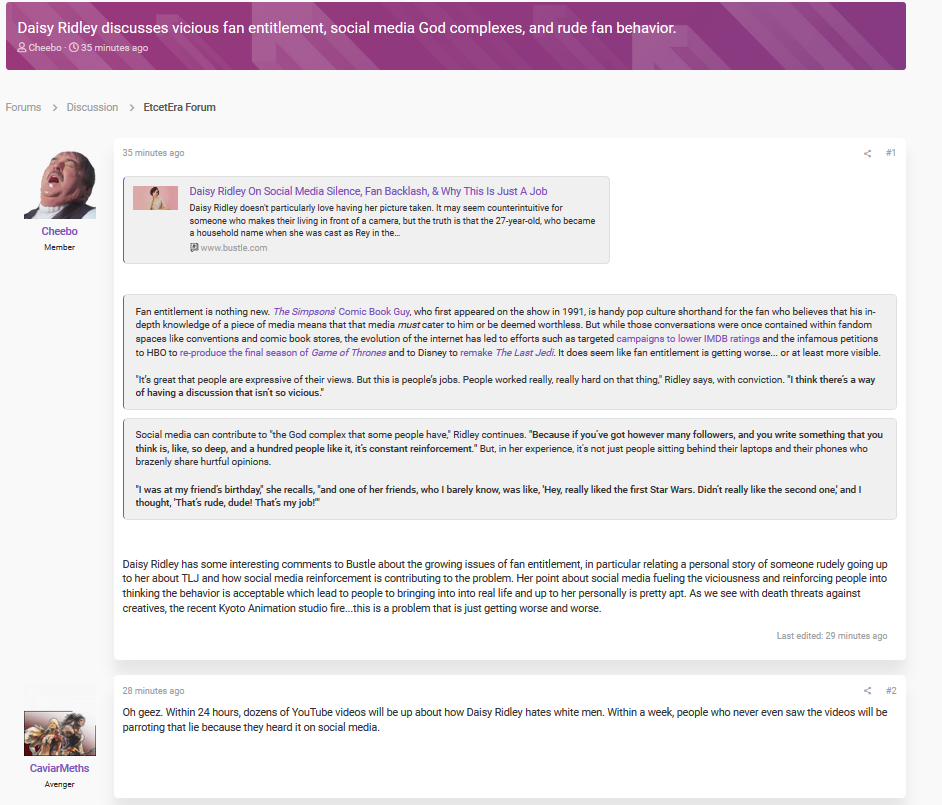Click the quote beginning 'Social media can contribute'
942x805 pixels.
pyautogui.click(x=509, y=469)
